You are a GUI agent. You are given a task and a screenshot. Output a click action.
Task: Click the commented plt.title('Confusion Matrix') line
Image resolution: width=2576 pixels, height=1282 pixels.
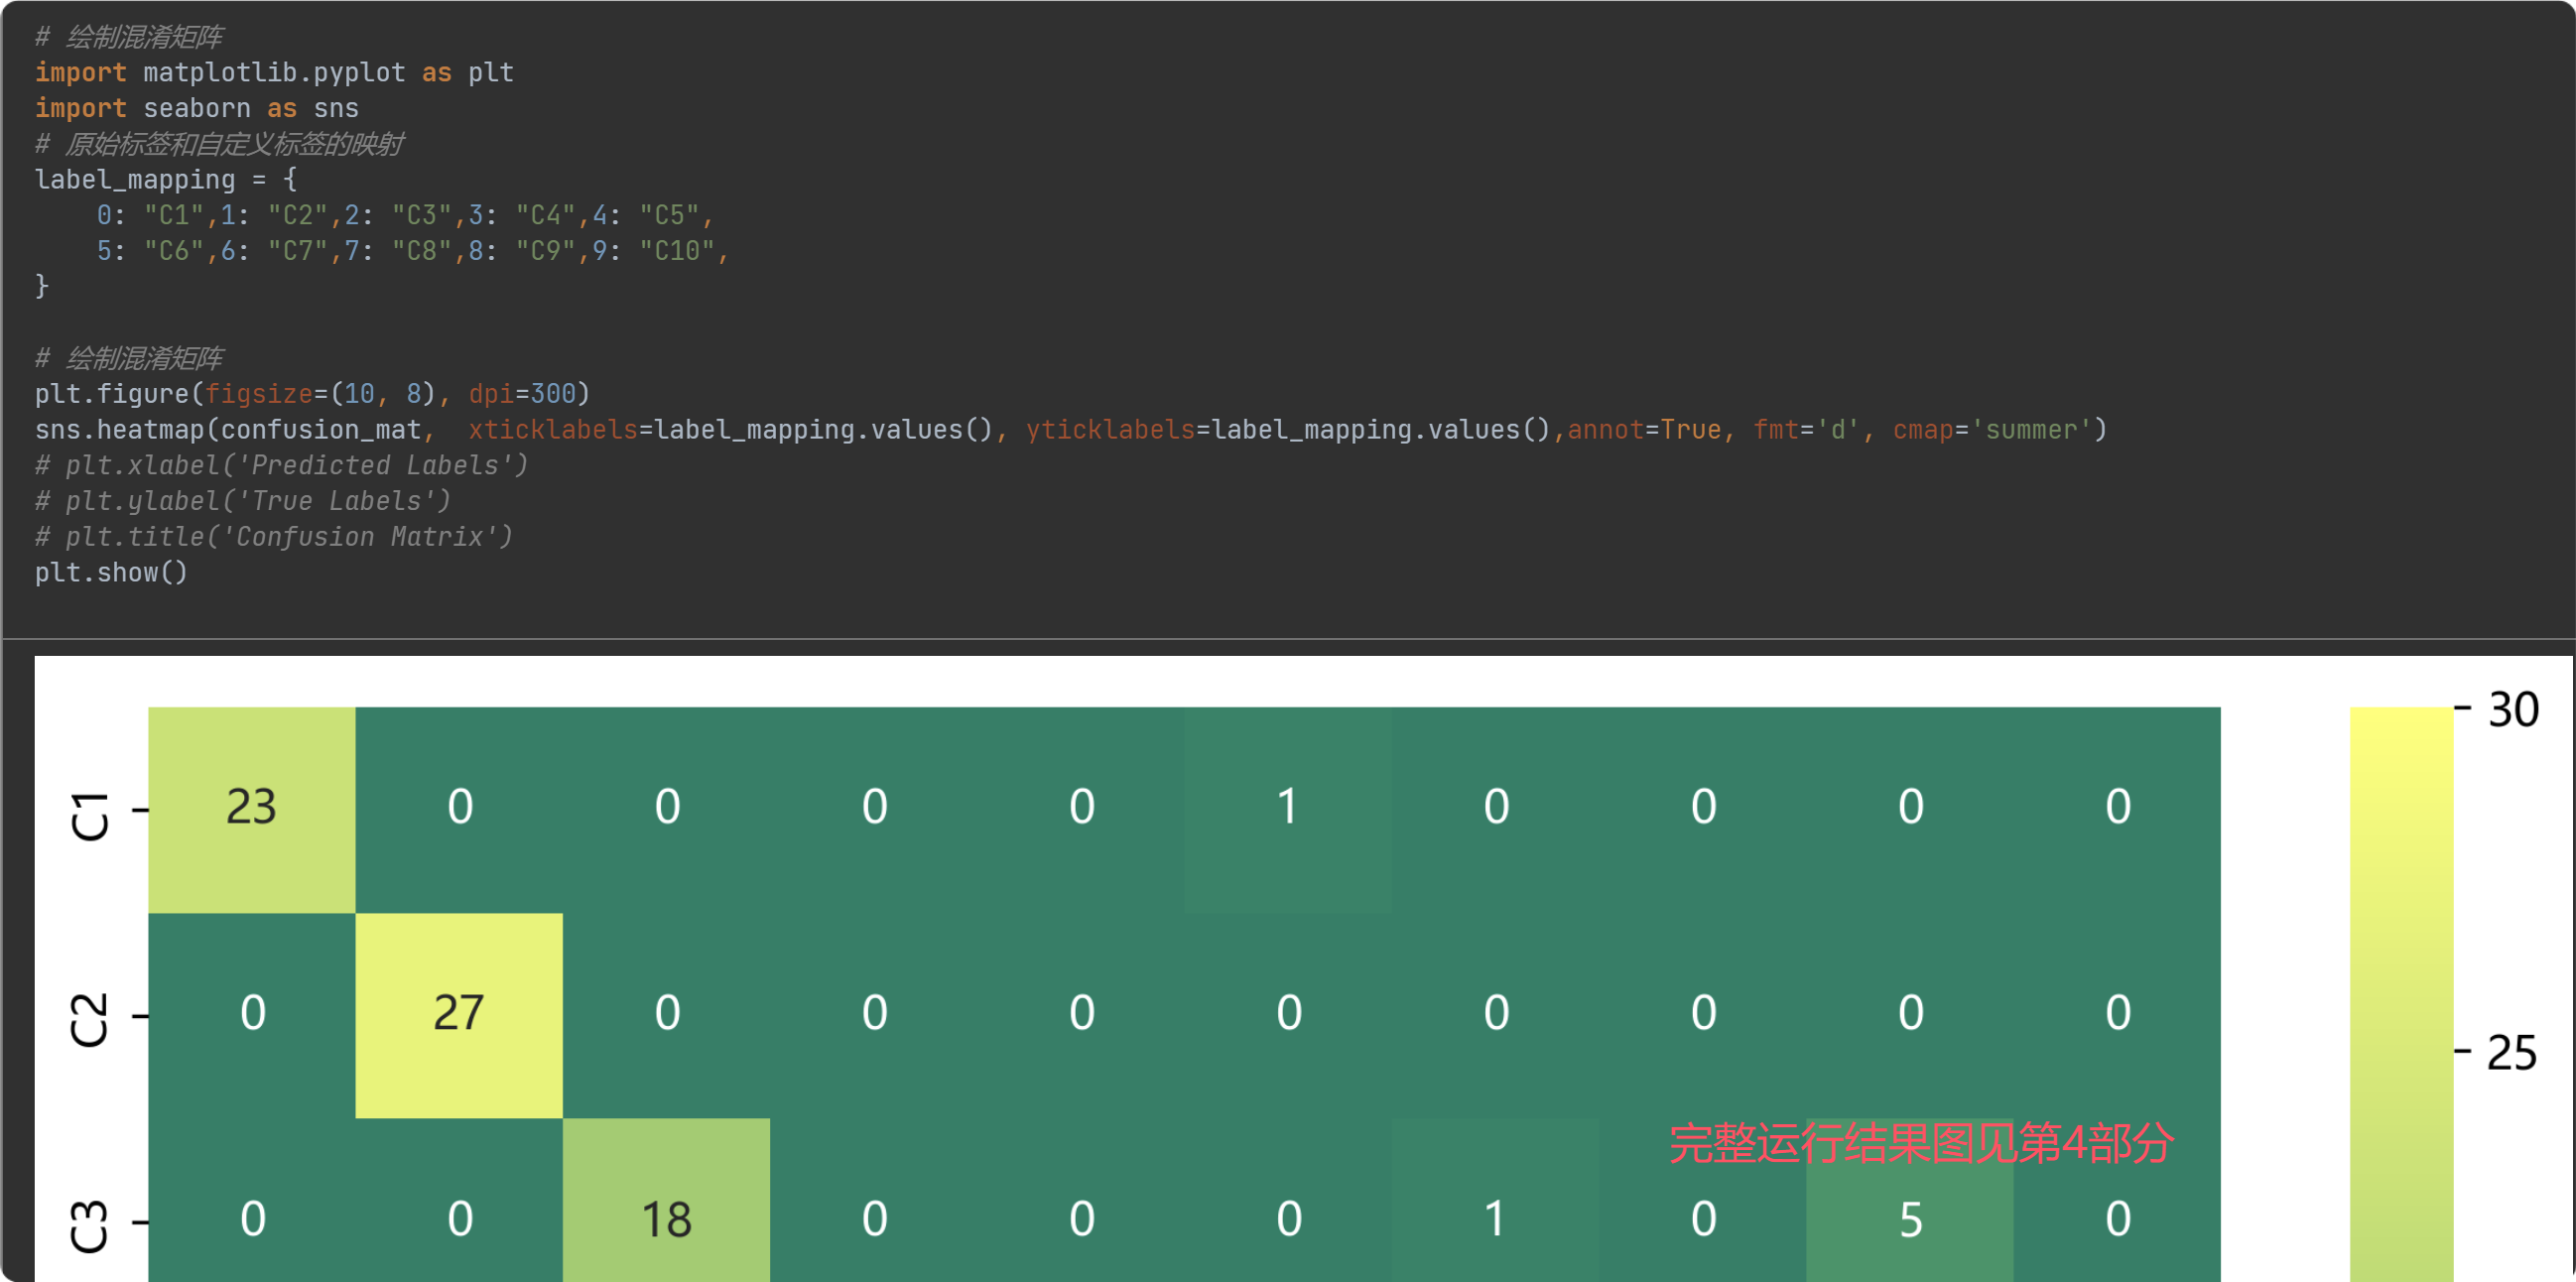[273, 537]
